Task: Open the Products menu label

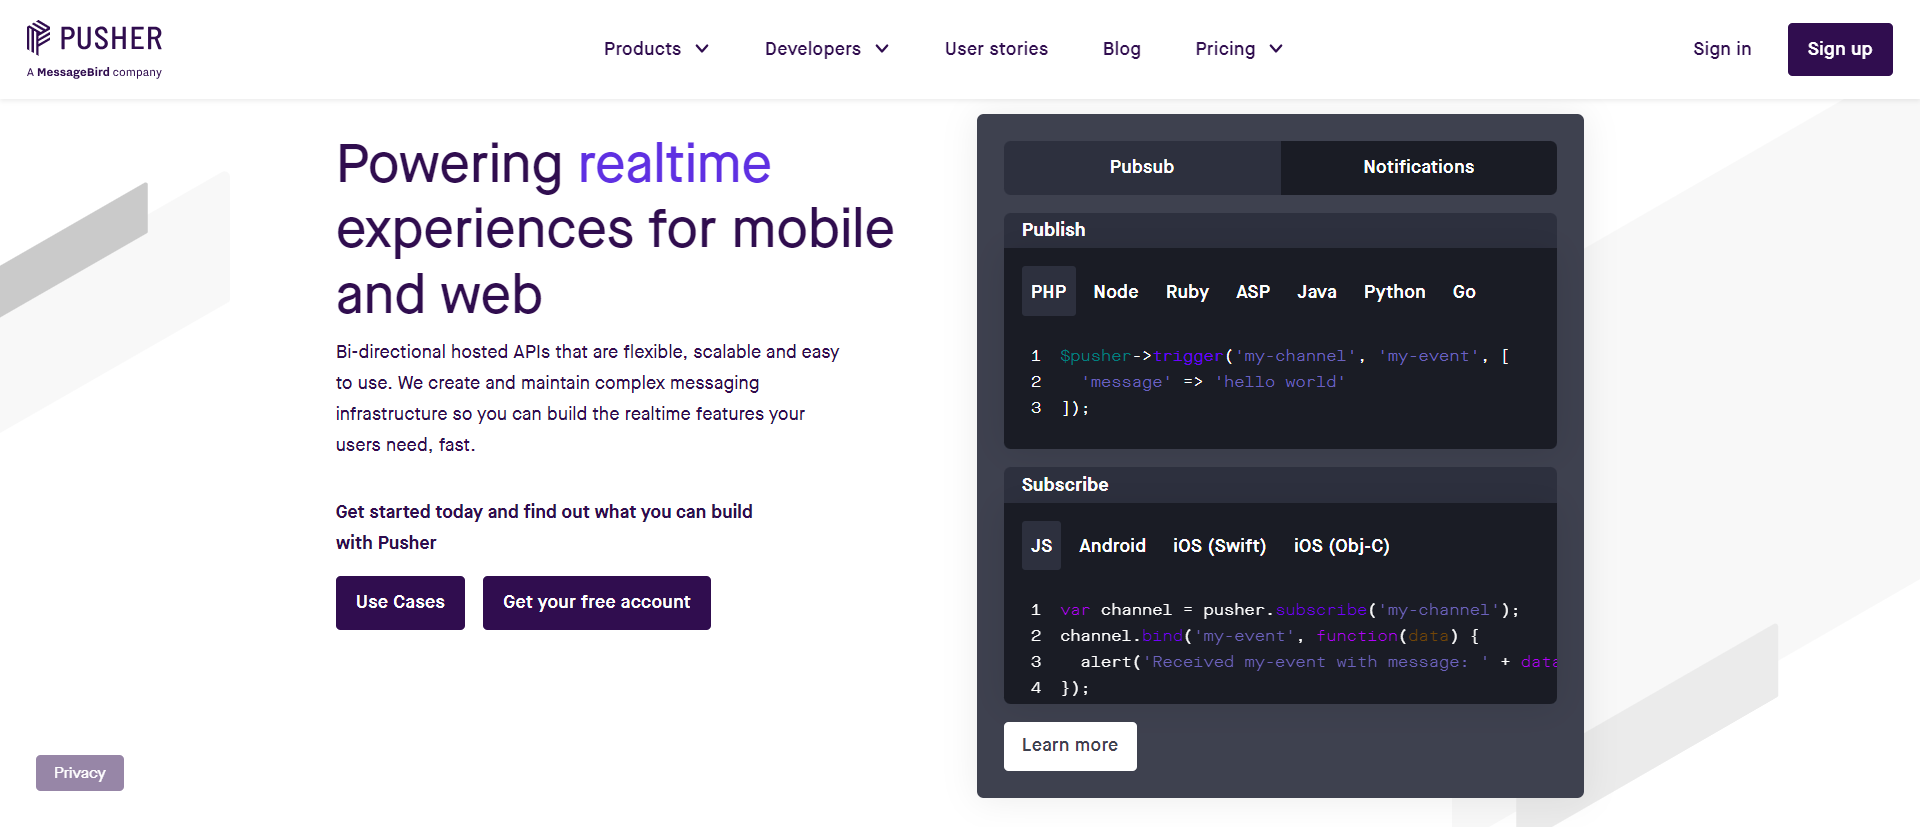Action: pos(642,49)
